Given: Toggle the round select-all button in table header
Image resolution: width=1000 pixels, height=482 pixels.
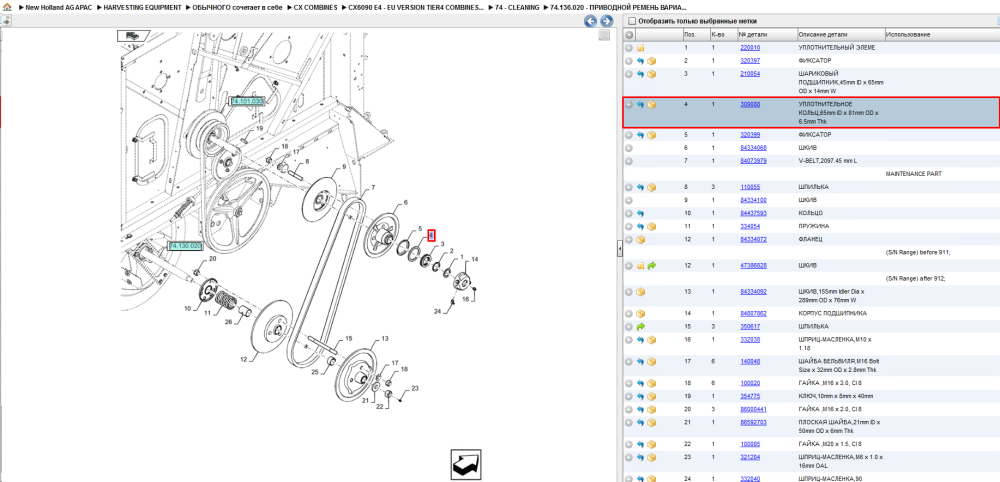Looking at the screenshot, I should 629,34.
